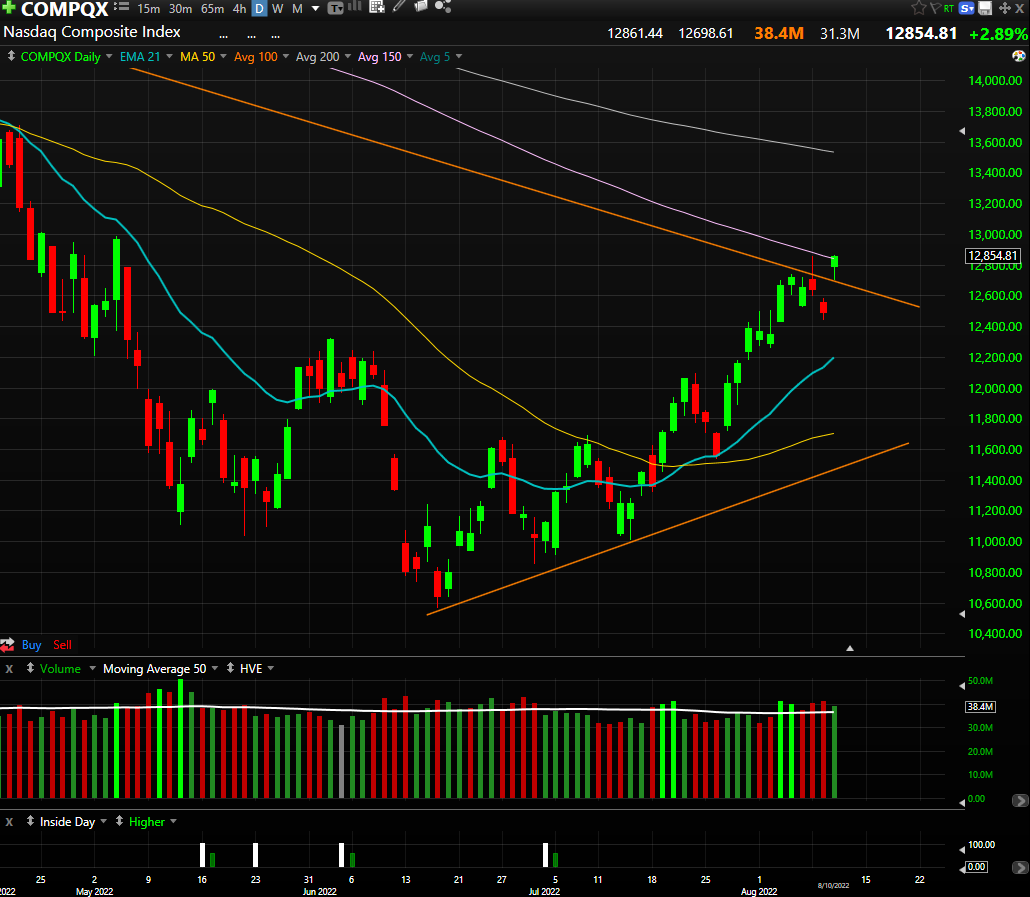The width and height of the screenshot is (1030, 897).
Task: Click the star favorite icon
Action: pyautogui.click(x=918, y=8)
